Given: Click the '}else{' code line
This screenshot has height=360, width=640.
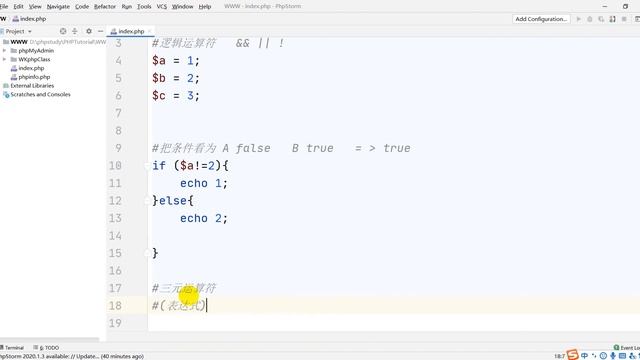Looking at the screenshot, I should [173, 201].
